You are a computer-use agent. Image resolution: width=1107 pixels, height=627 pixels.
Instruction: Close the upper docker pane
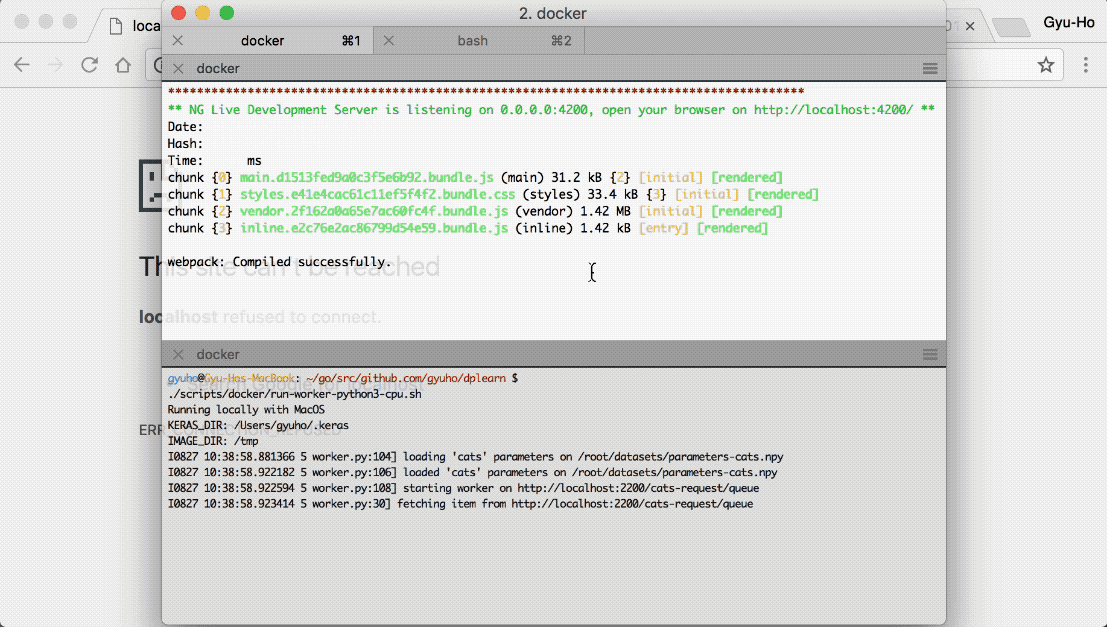[x=178, y=68]
